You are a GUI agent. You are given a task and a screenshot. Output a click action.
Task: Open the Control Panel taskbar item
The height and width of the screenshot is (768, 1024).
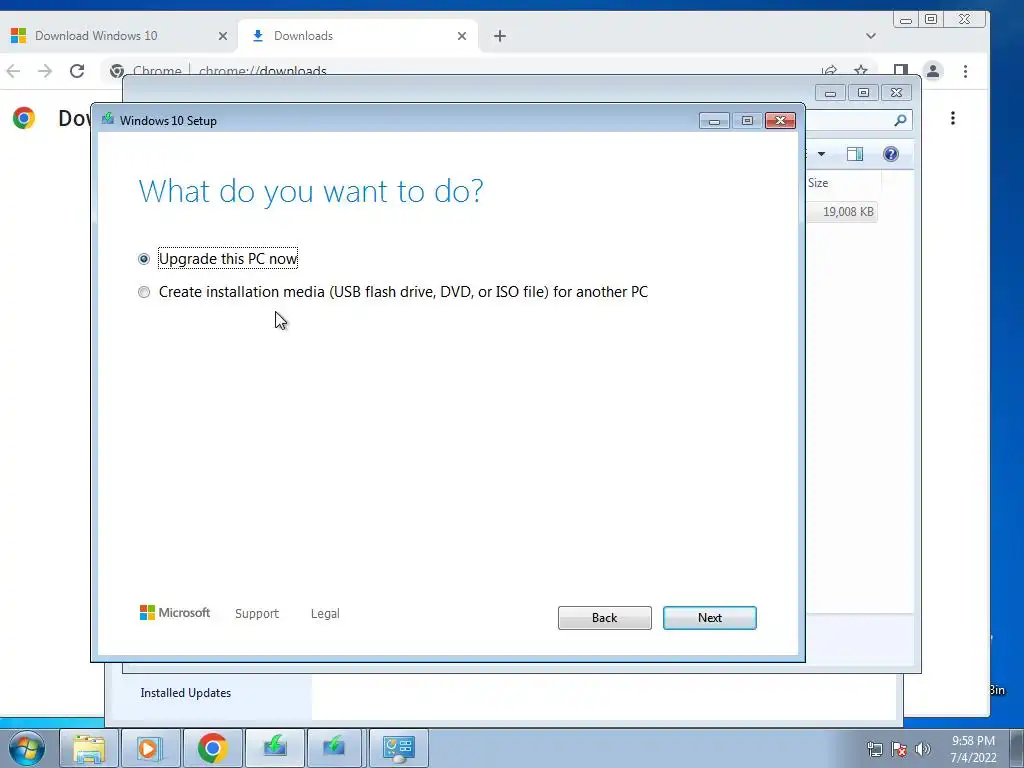(398, 748)
